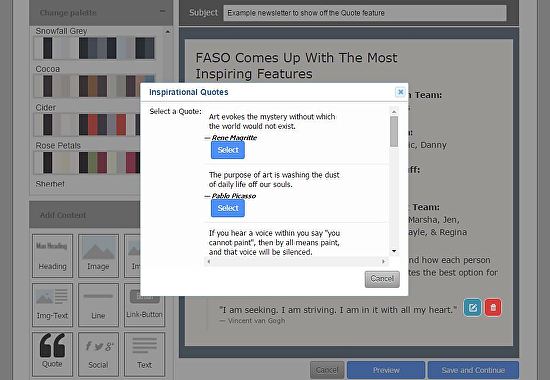Click quote list scrollbar down arrow

pos(394,251)
